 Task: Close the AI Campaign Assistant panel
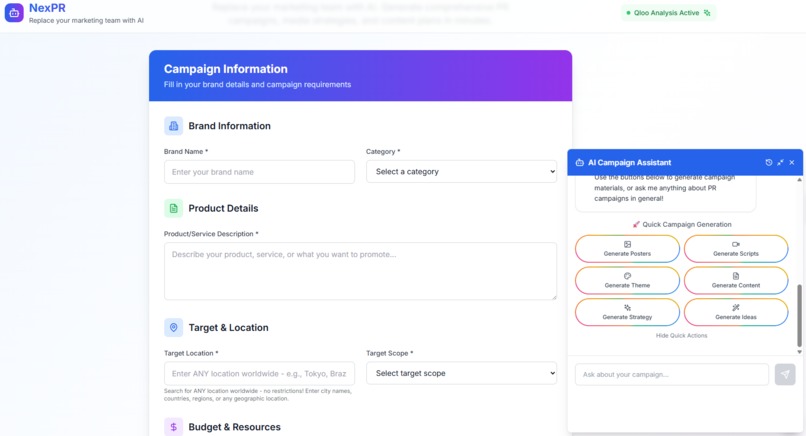click(x=792, y=162)
